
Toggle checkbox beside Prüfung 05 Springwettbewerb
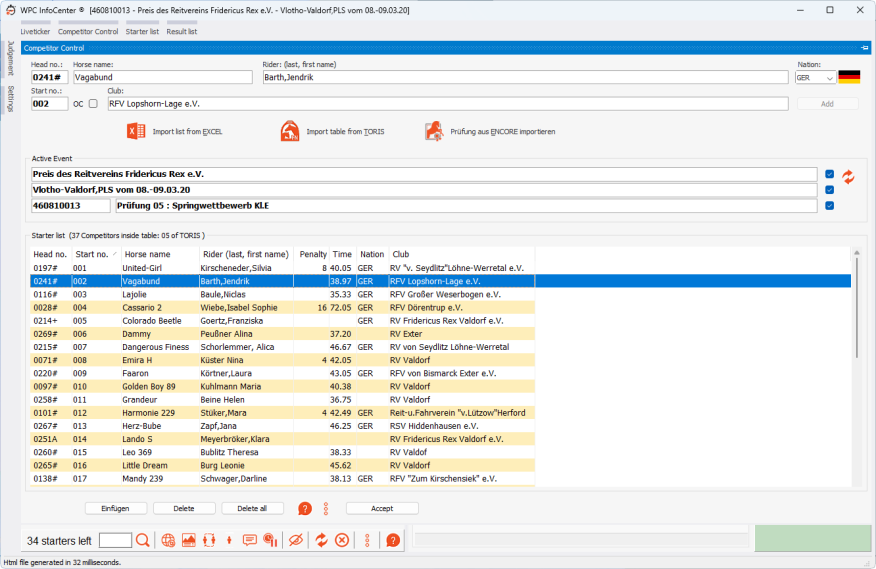tap(830, 206)
